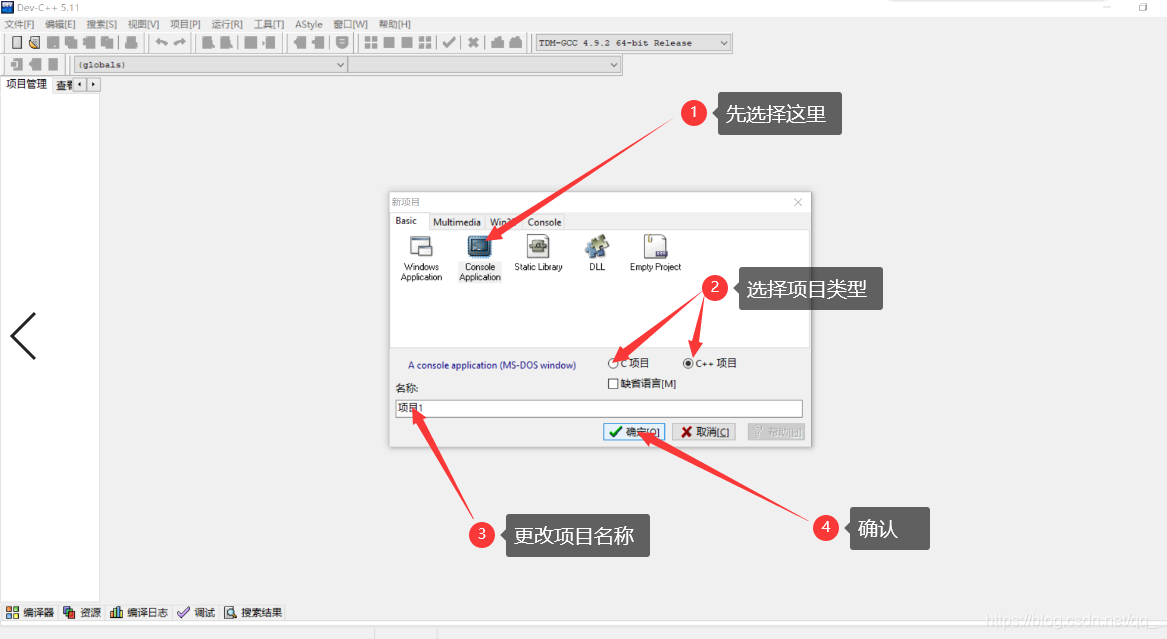The image size is (1167, 639).
Task: Select the Console Application project icon
Action: click(480, 258)
